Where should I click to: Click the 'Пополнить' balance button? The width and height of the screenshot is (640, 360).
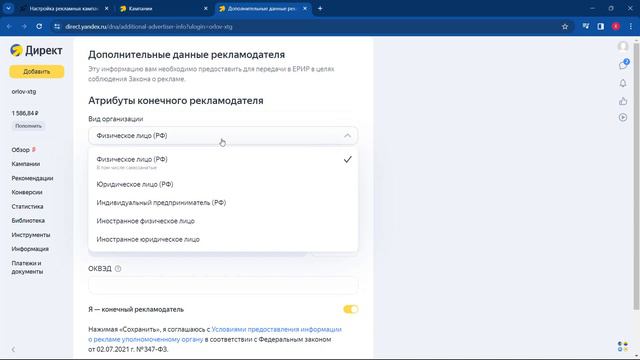29,126
